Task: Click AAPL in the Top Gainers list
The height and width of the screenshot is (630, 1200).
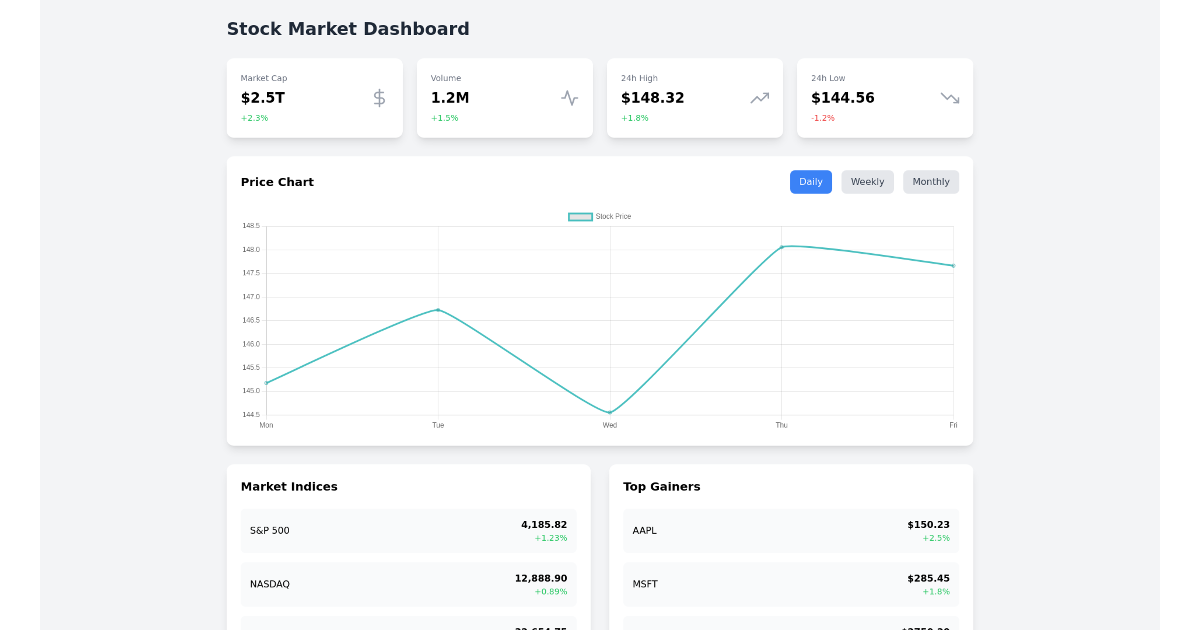Action: click(x=790, y=530)
